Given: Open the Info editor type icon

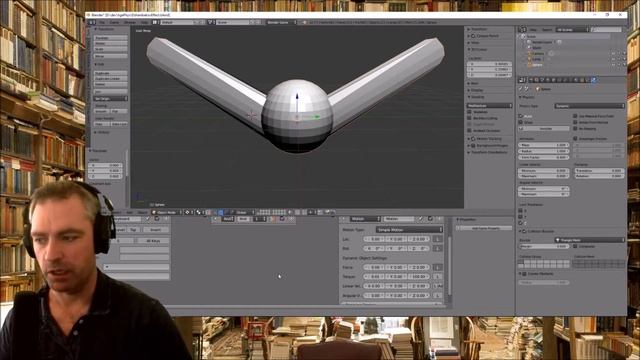Looking at the screenshot, I should 92,22.
